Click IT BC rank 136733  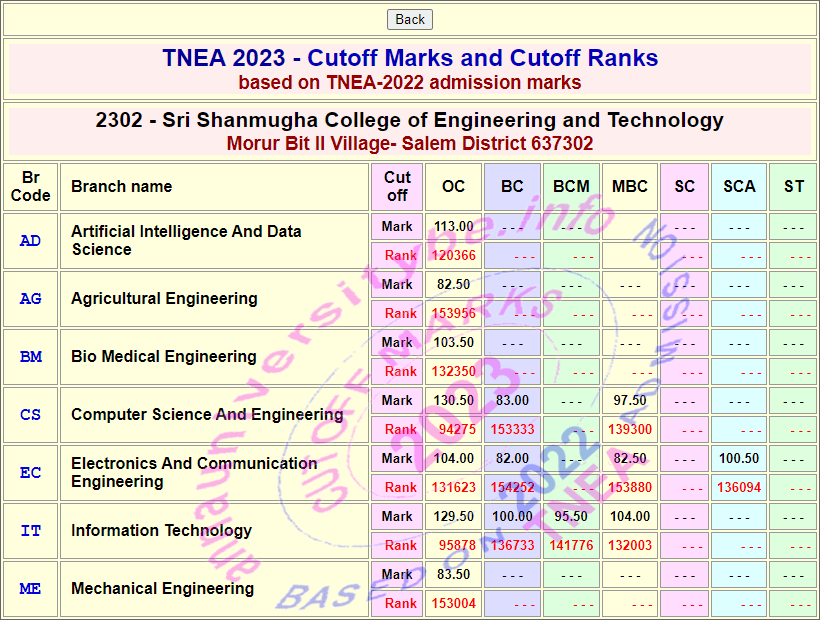(512, 546)
